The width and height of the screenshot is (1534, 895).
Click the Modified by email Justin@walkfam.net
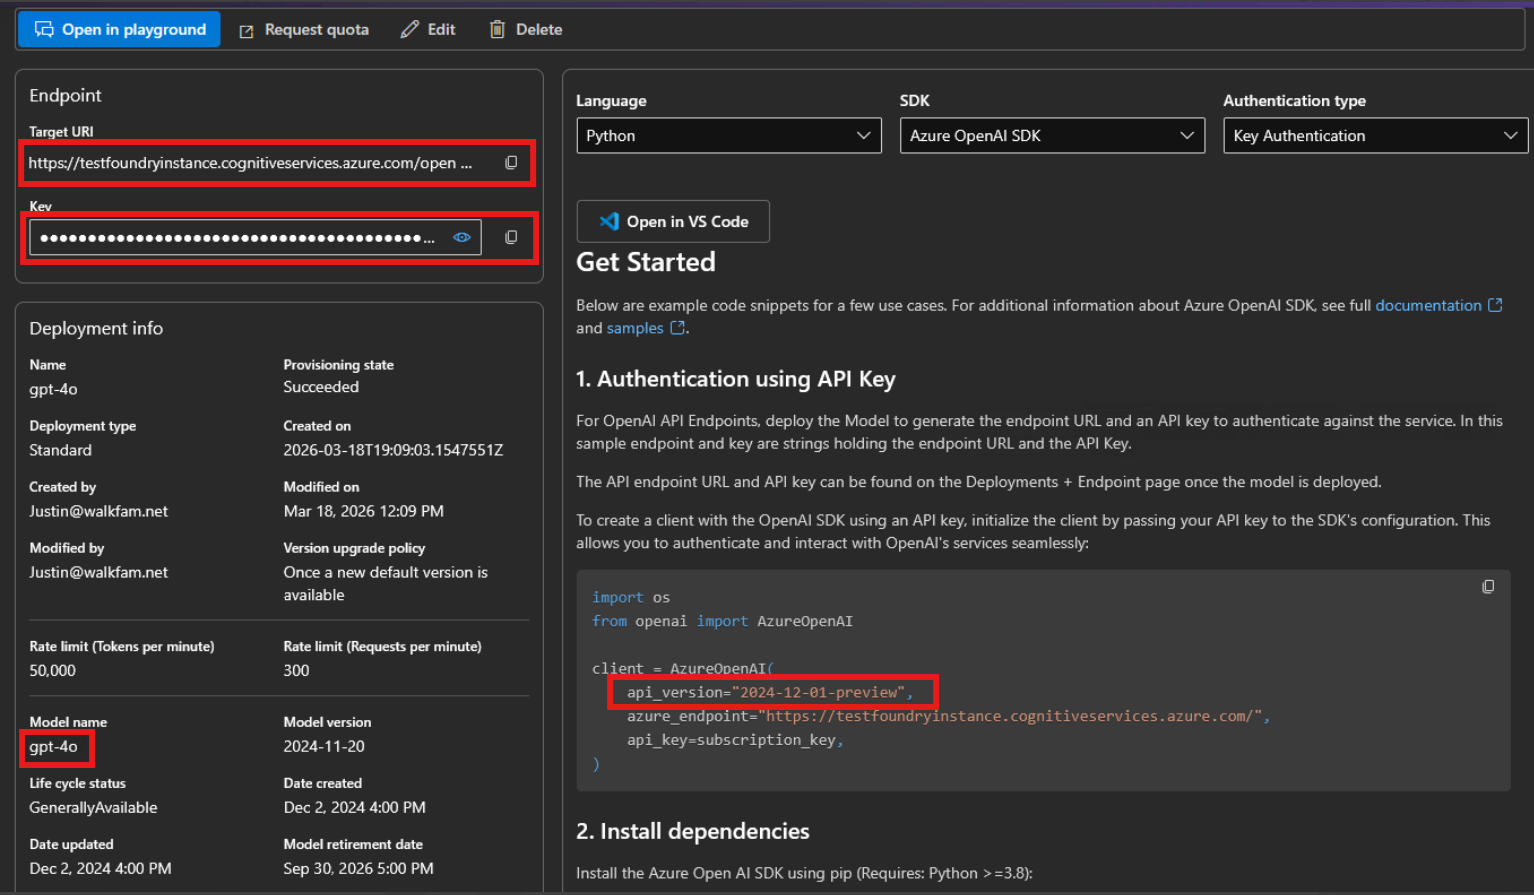point(98,572)
